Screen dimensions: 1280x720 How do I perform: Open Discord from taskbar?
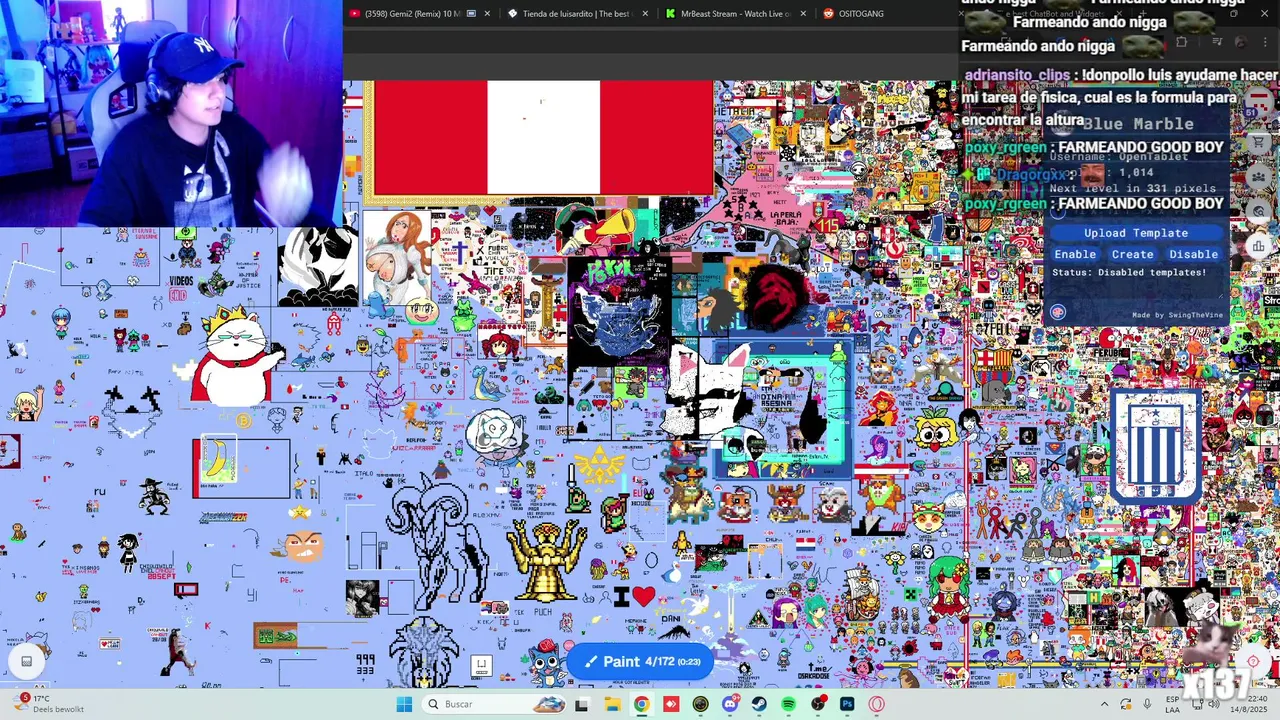(x=730, y=704)
